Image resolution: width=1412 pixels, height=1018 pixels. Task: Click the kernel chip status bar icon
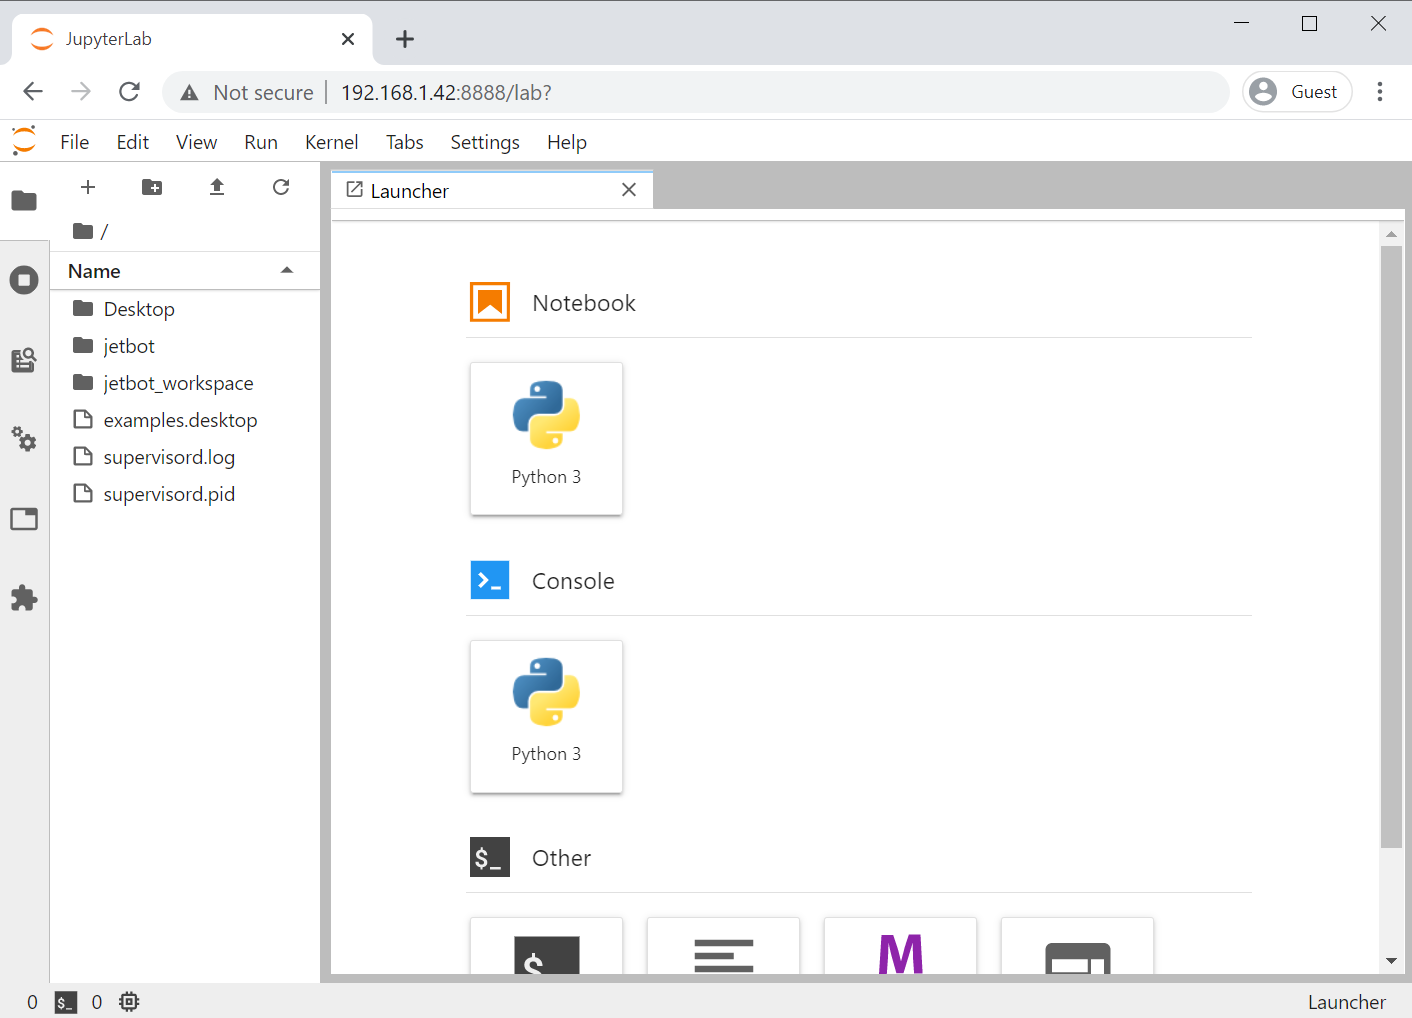[x=129, y=1002]
